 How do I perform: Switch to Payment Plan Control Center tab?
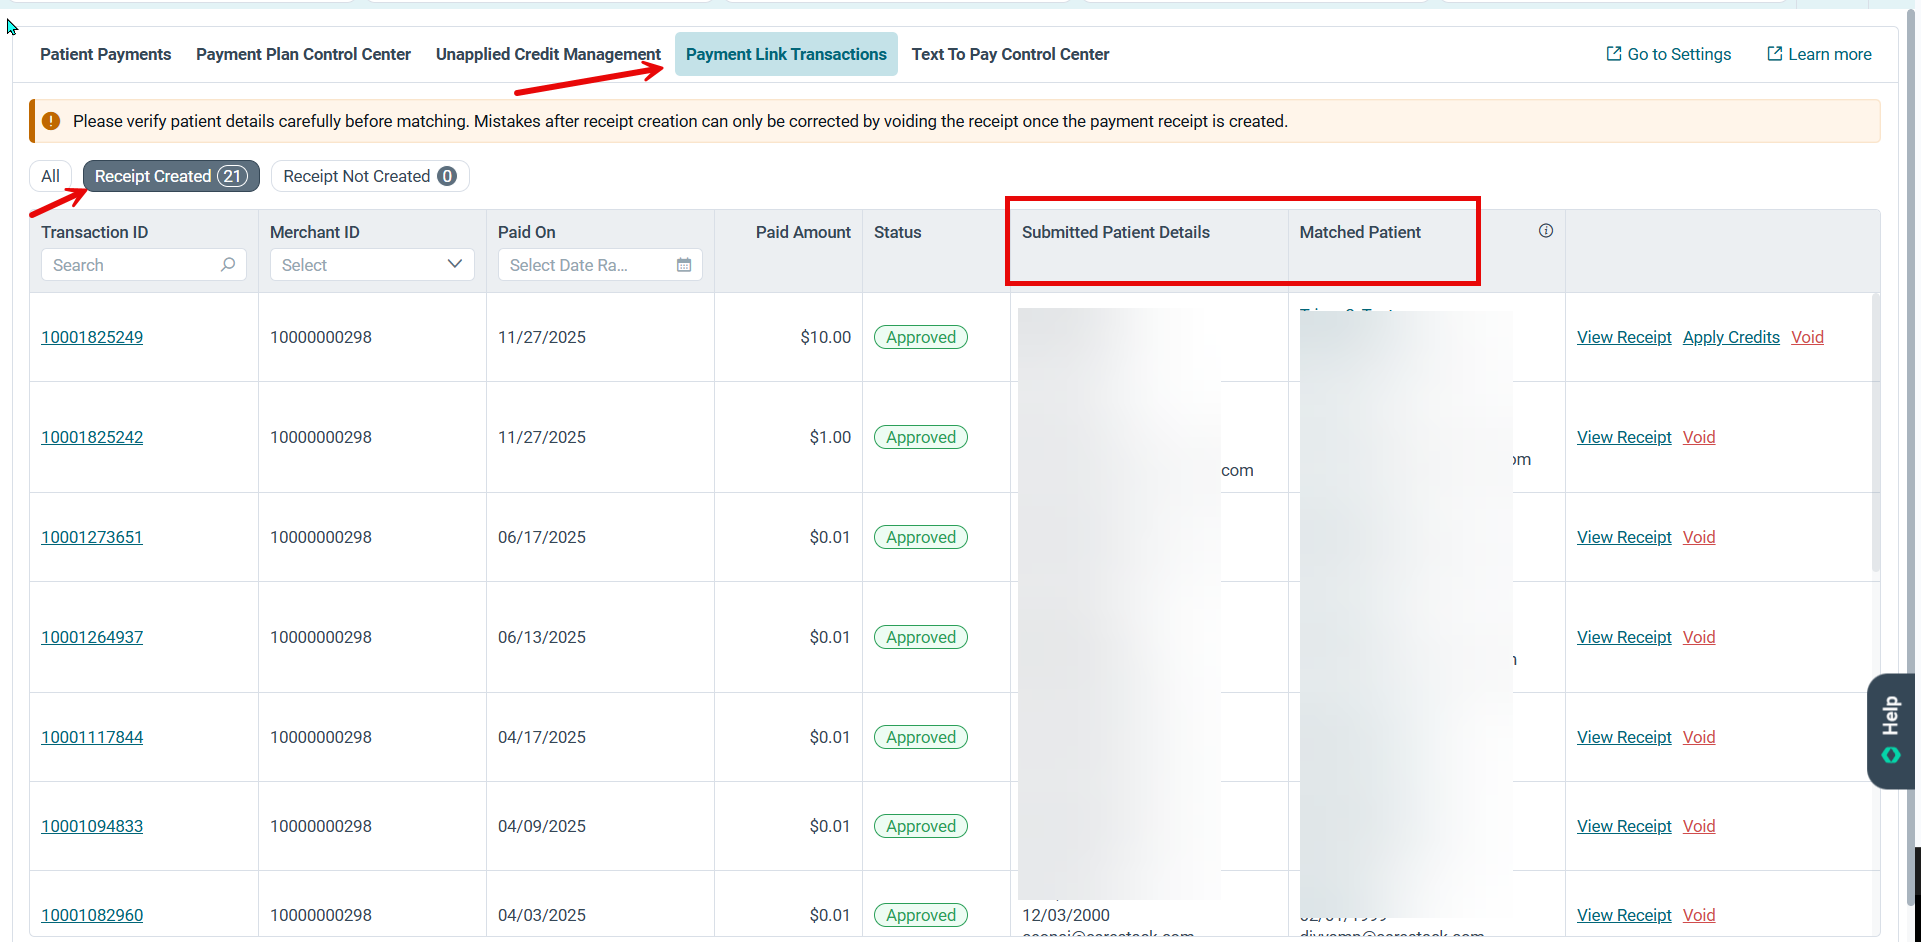pyautogui.click(x=303, y=54)
